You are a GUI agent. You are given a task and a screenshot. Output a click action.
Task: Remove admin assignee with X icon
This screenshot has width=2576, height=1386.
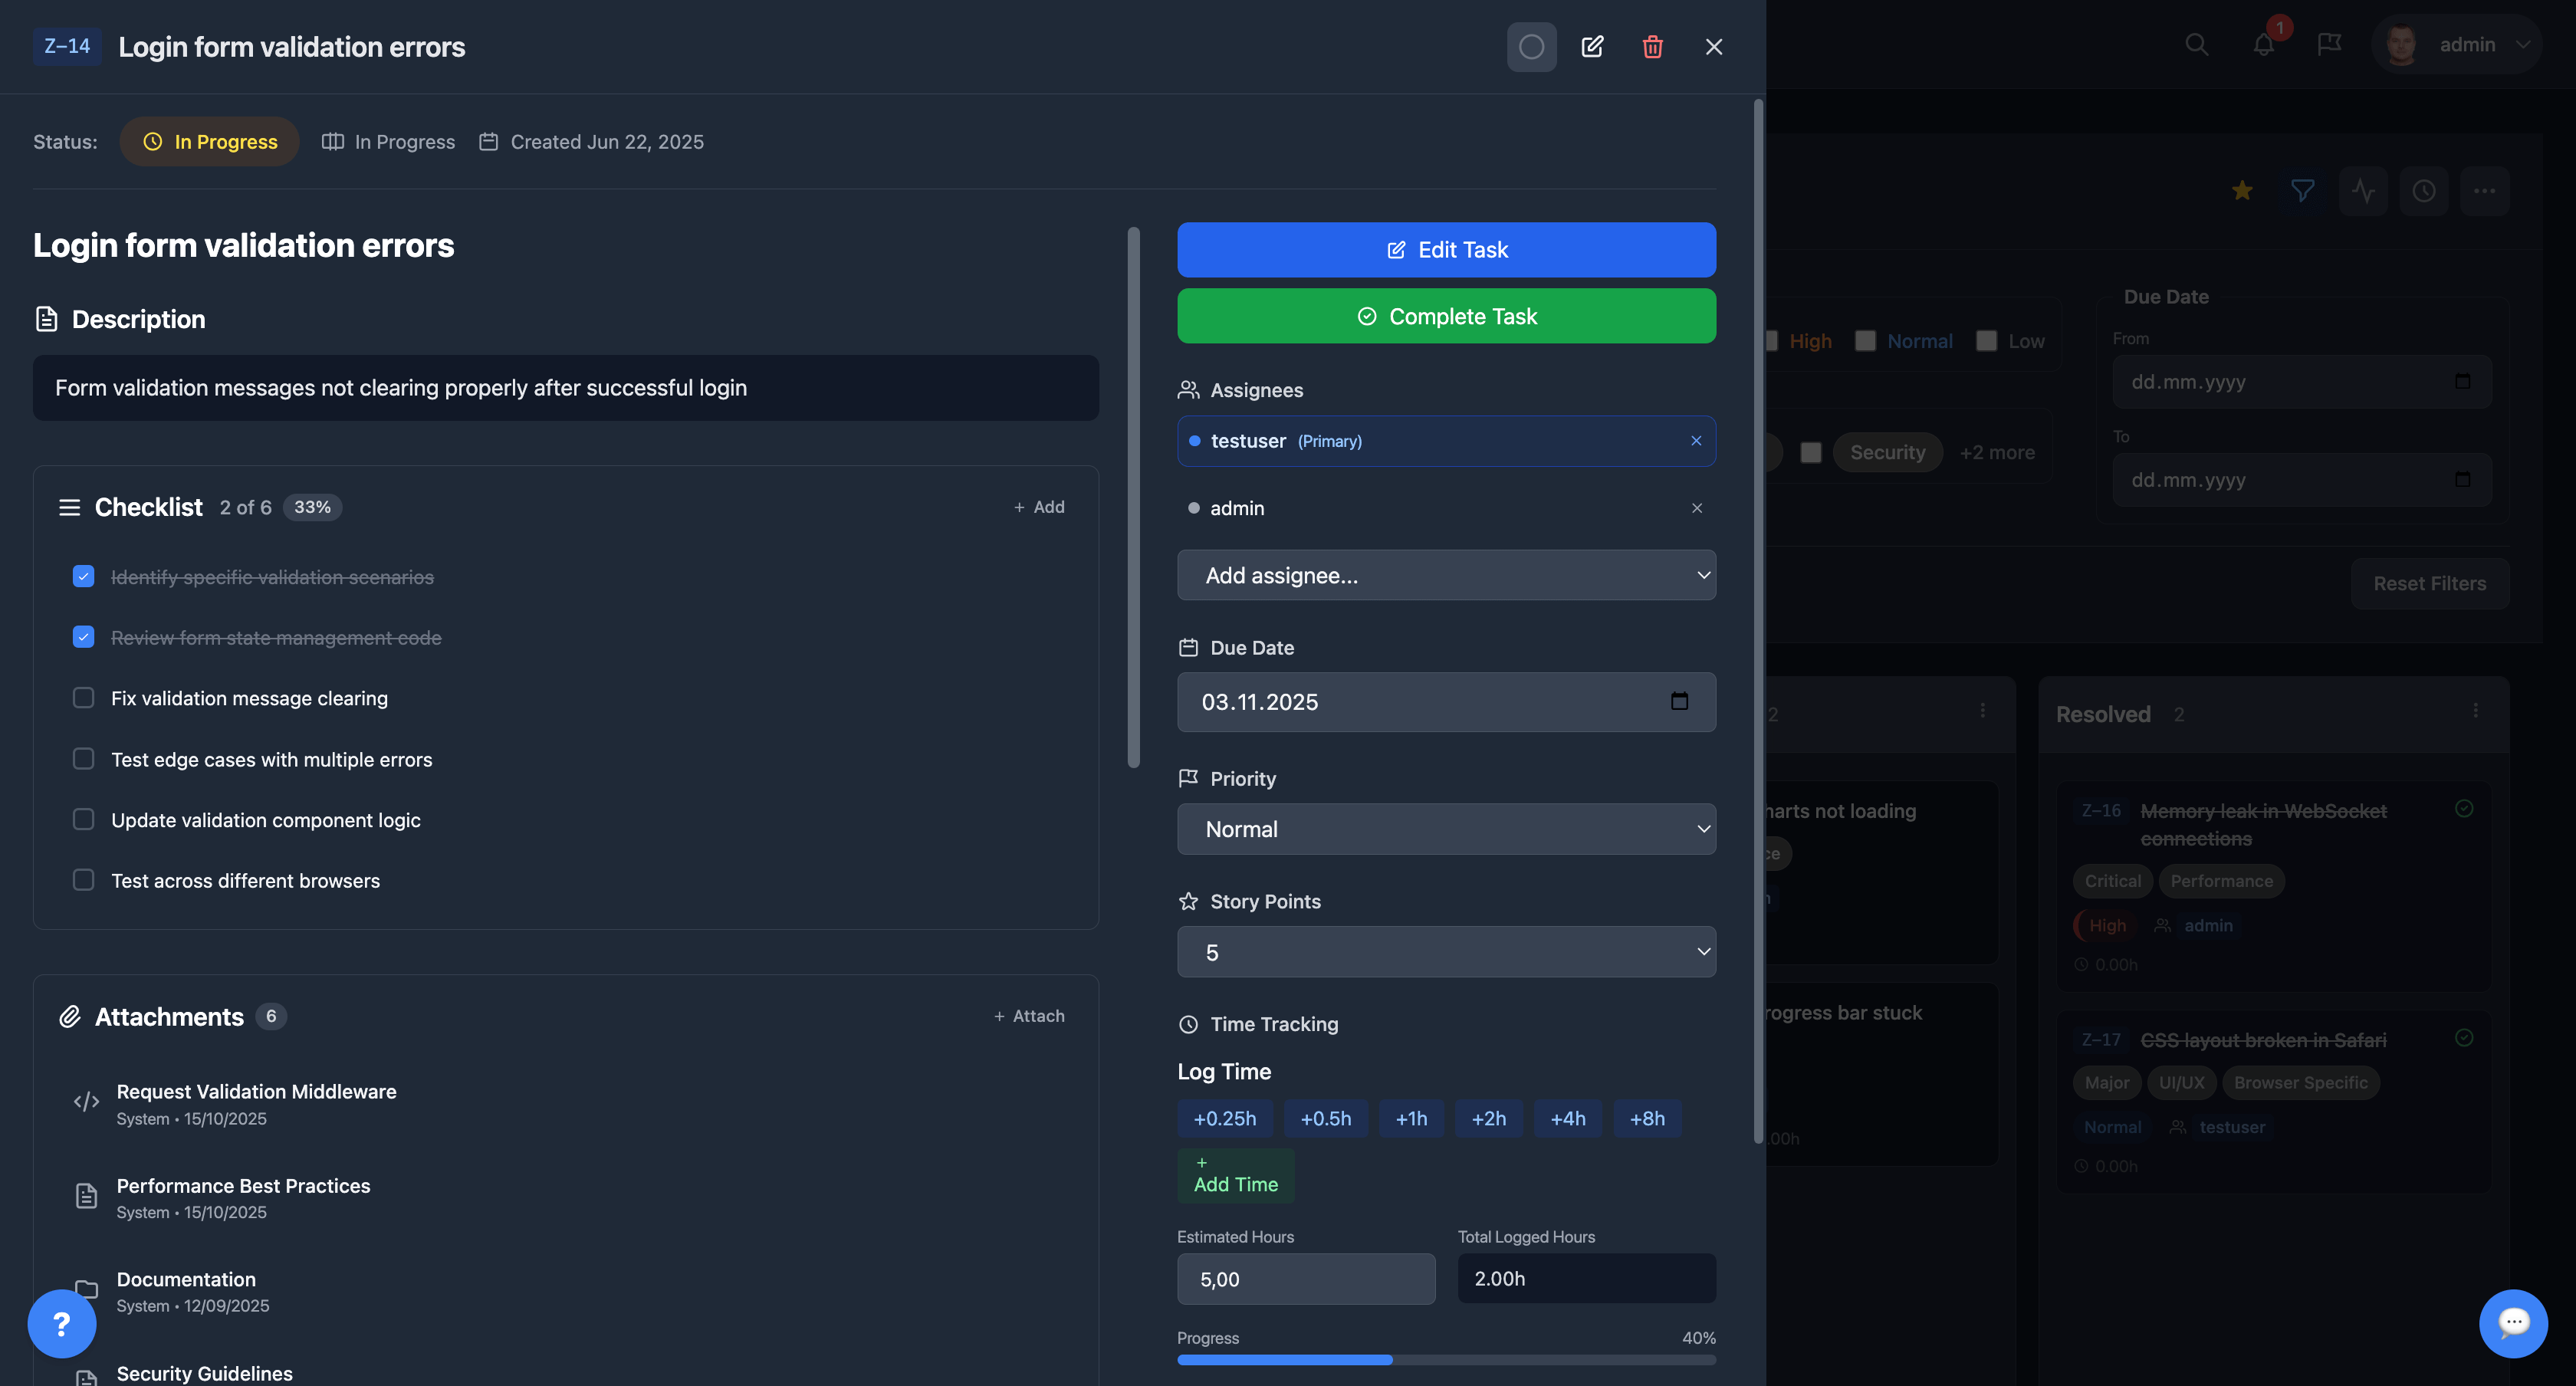pos(1696,508)
